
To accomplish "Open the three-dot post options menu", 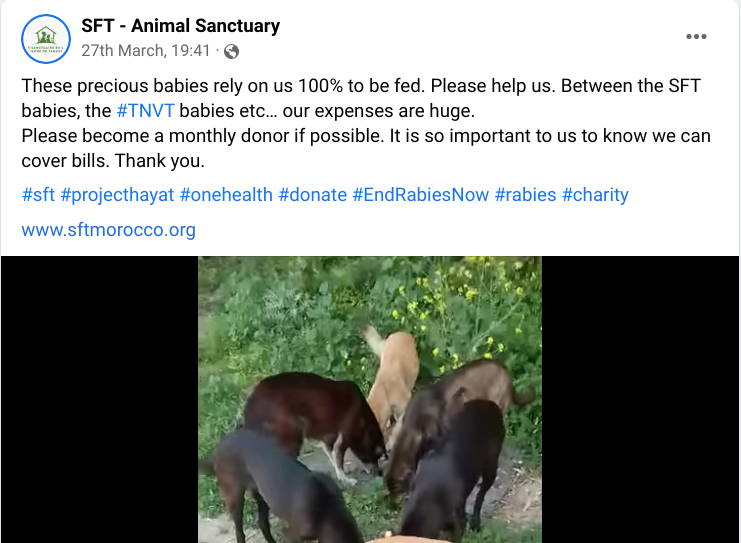I will click(696, 36).
